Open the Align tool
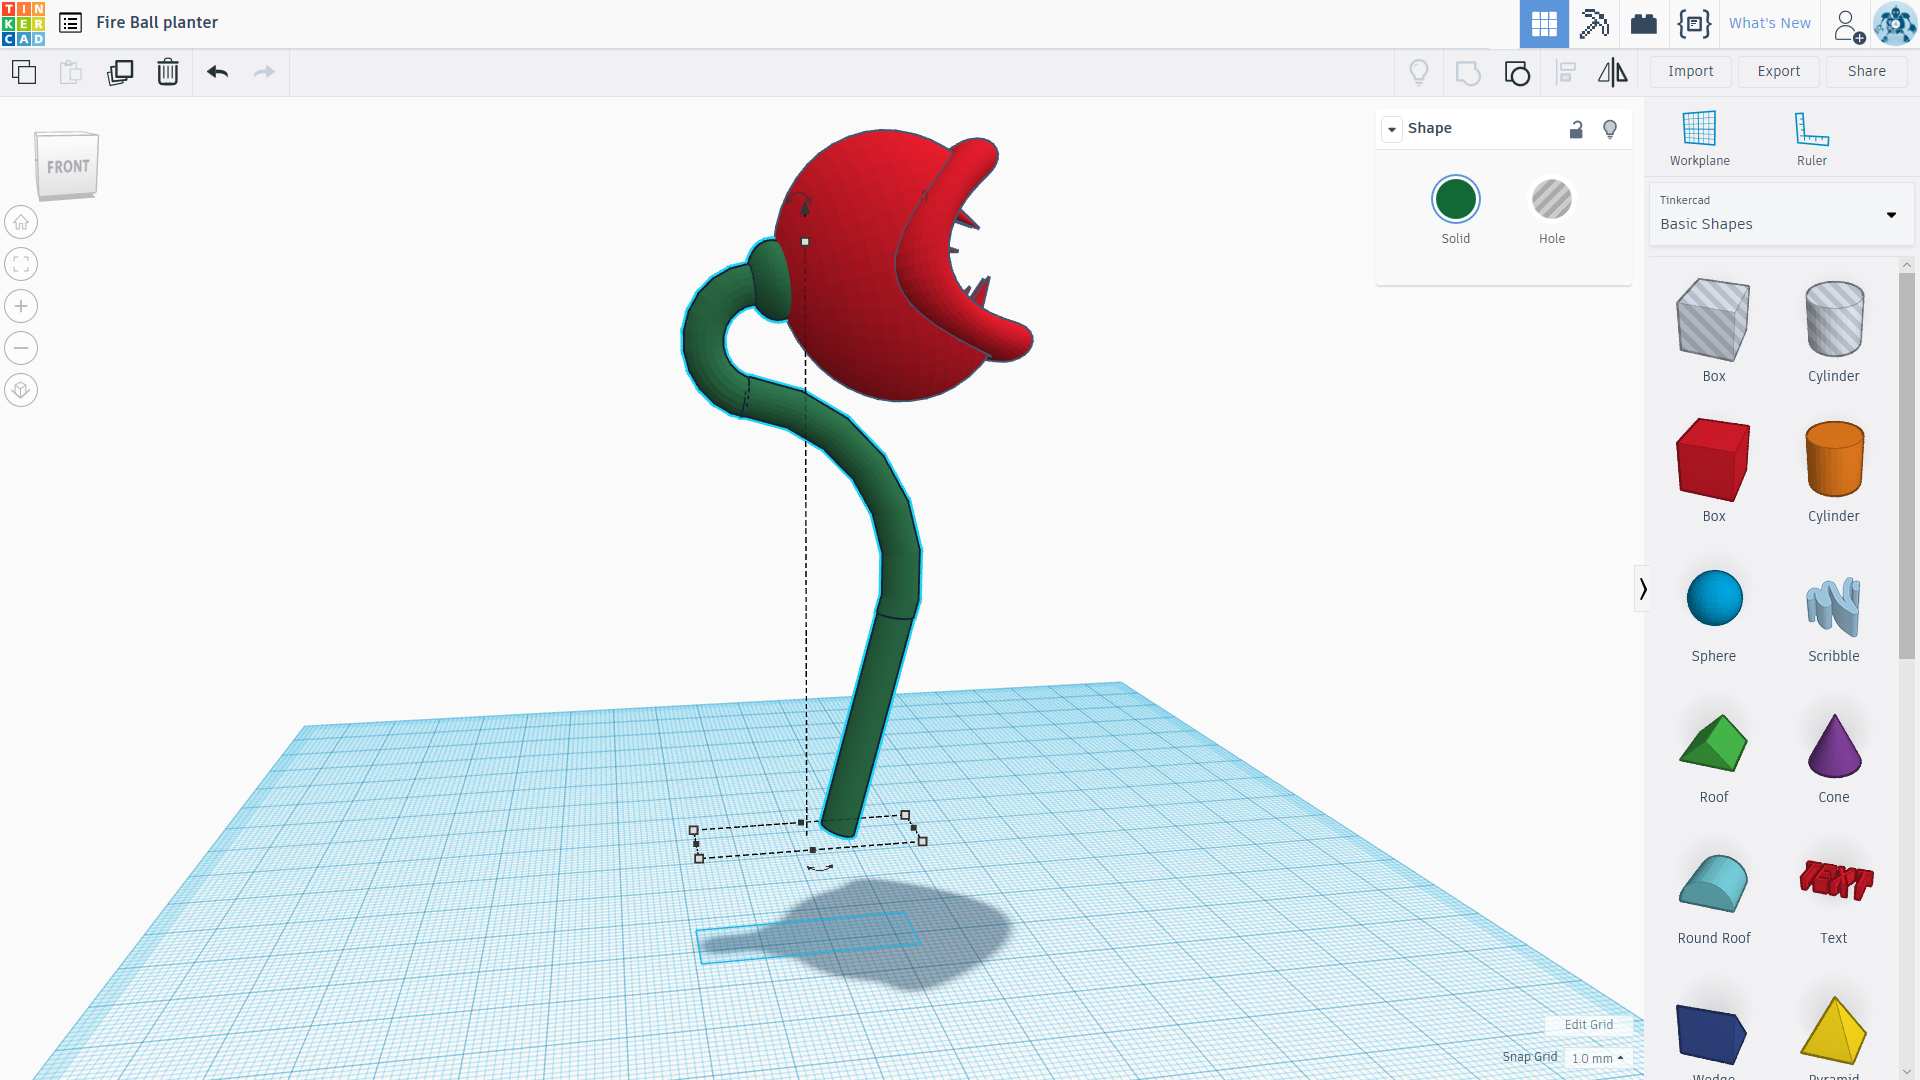The image size is (1920, 1080). click(1566, 72)
